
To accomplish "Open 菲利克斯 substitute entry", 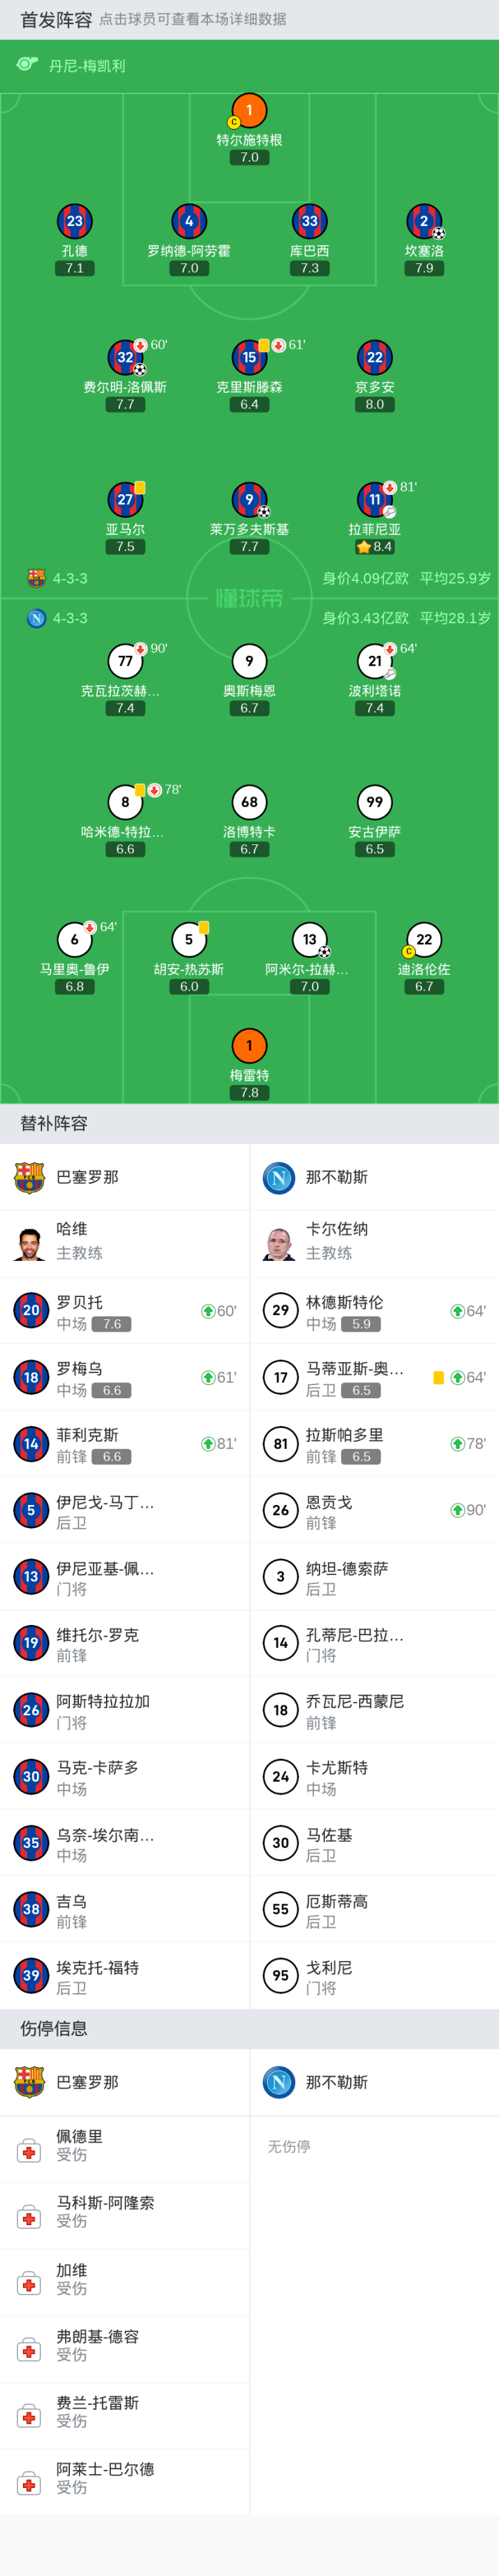I will 124,1443.
